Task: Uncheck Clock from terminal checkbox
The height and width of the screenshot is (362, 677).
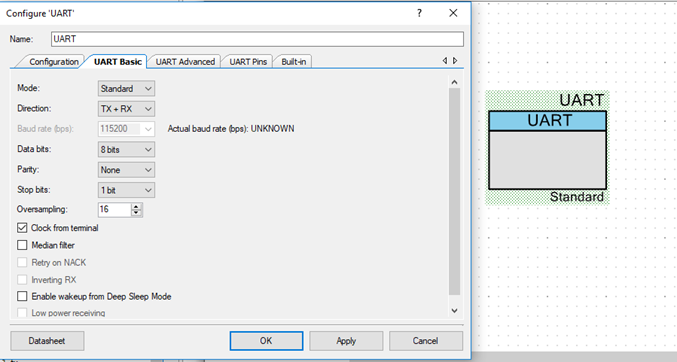Action: coord(22,228)
